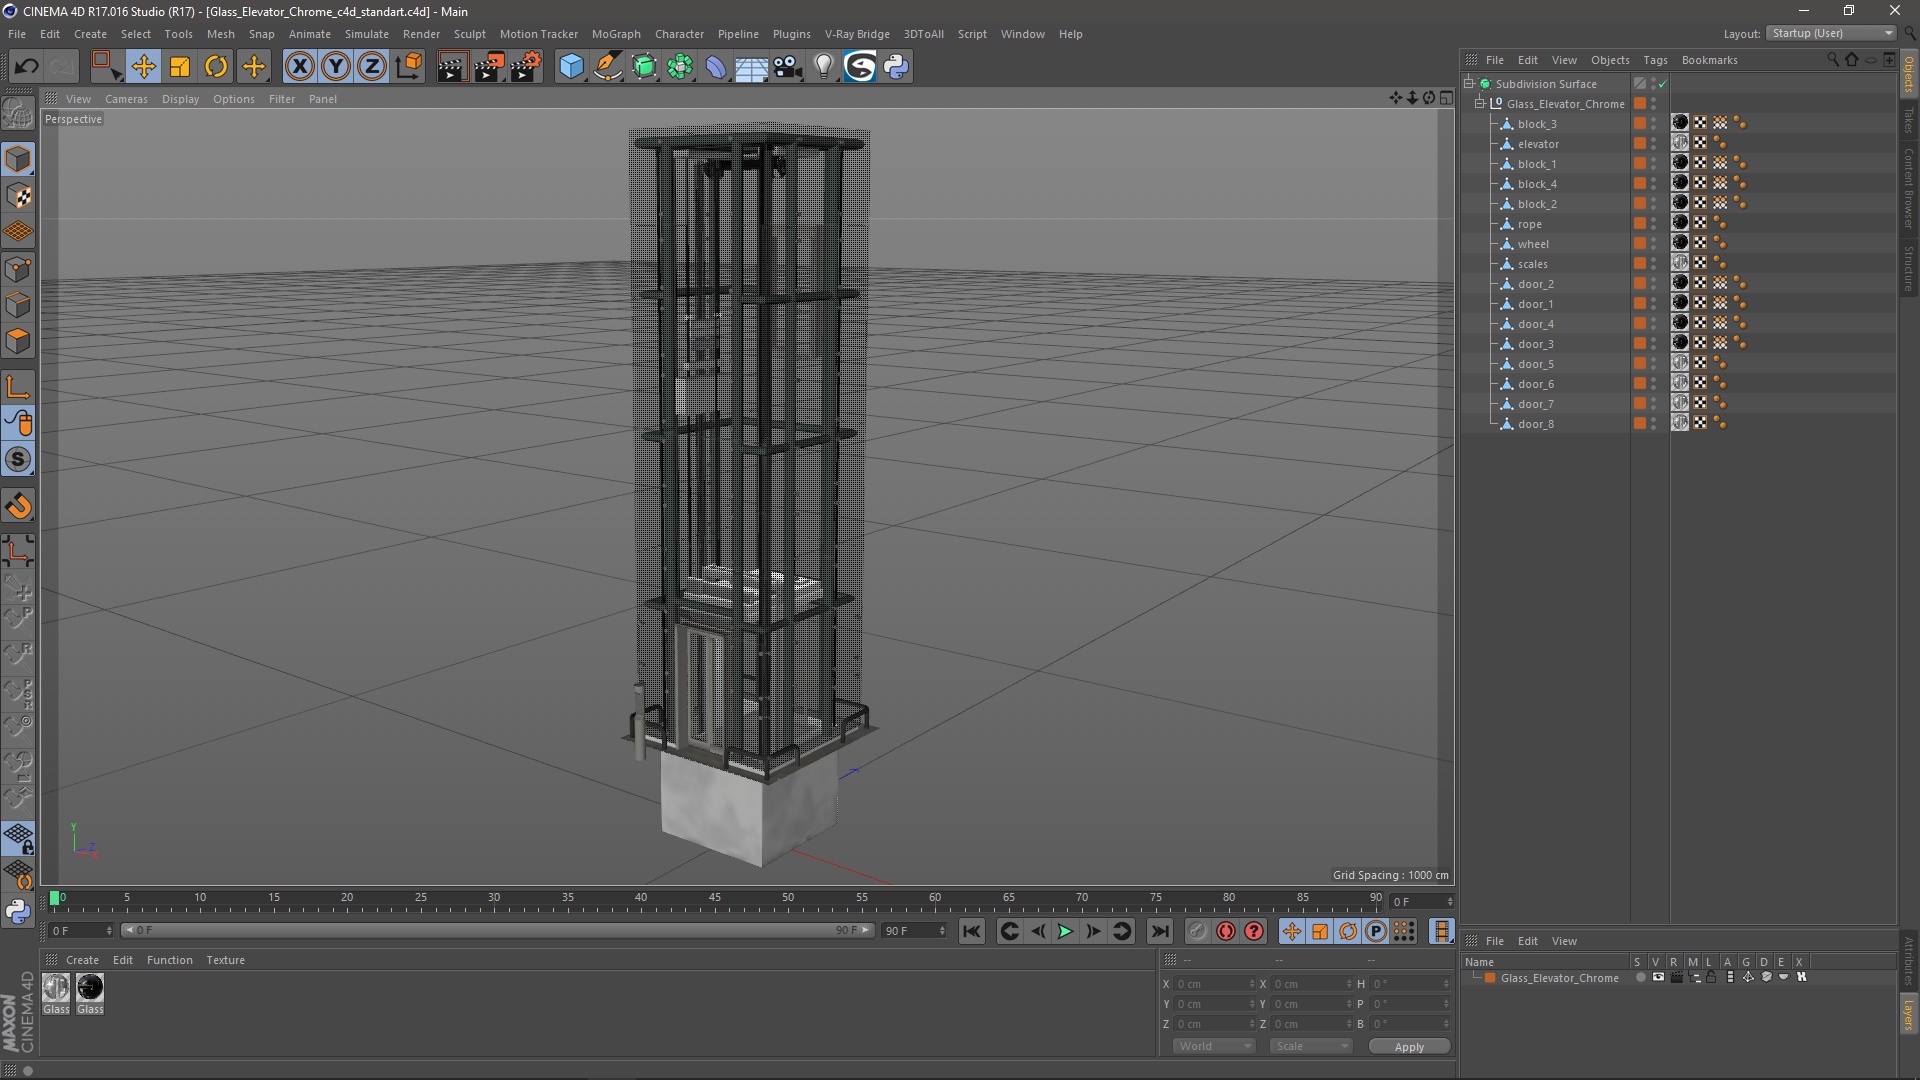Select Polygons mode icon
1920x1080 pixels.
click(18, 342)
